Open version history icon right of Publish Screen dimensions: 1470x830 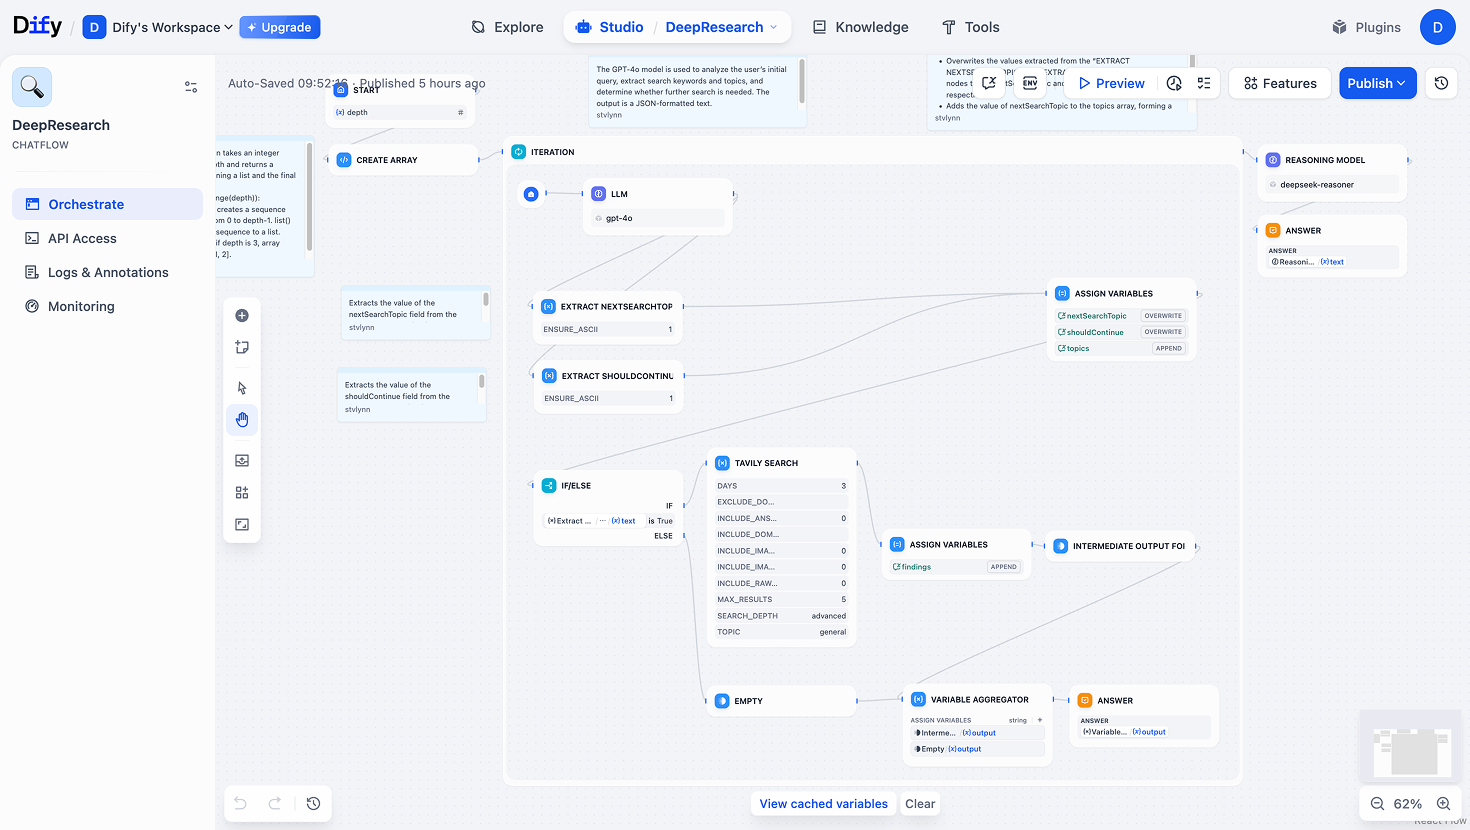click(x=1441, y=83)
